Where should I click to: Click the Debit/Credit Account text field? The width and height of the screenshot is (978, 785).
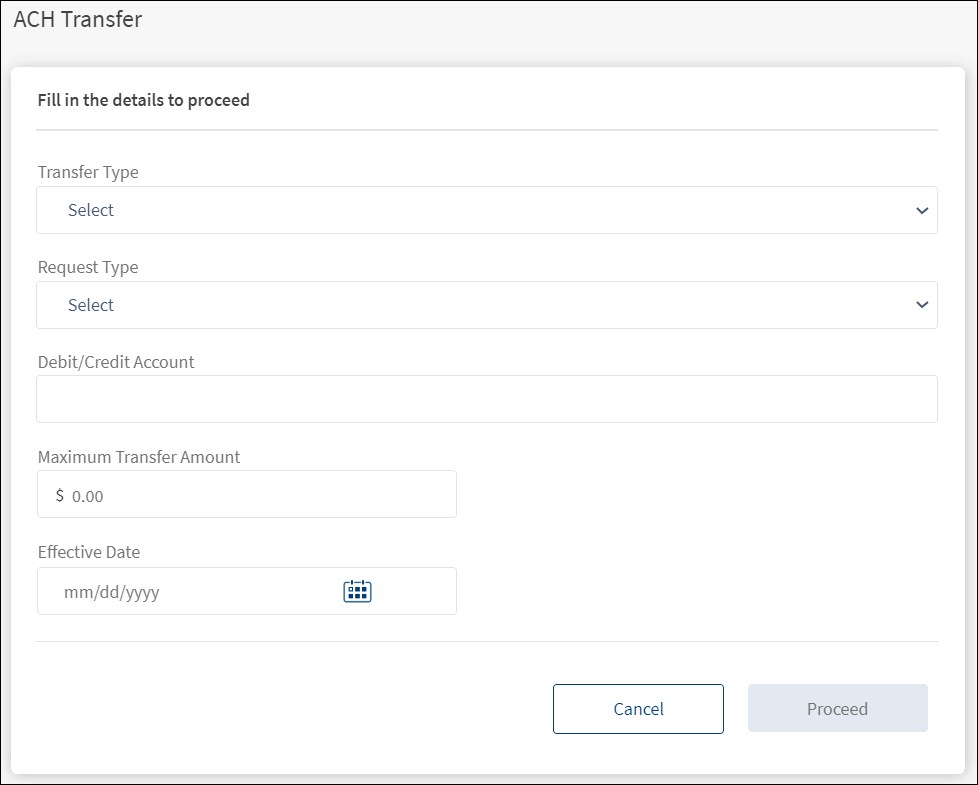[x=486, y=399]
